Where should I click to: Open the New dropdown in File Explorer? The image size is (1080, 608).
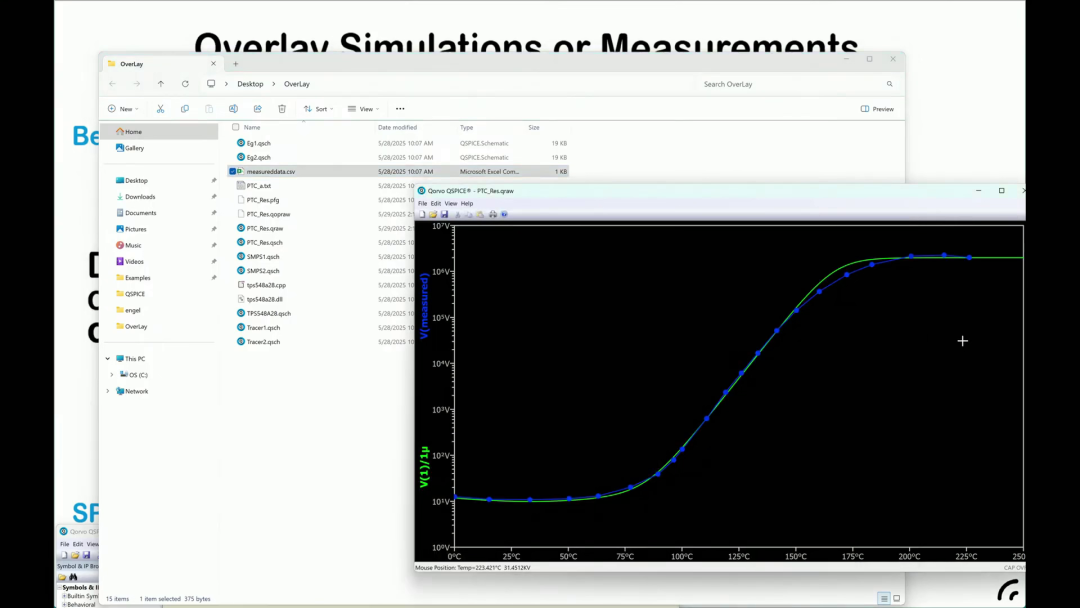click(123, 109)
